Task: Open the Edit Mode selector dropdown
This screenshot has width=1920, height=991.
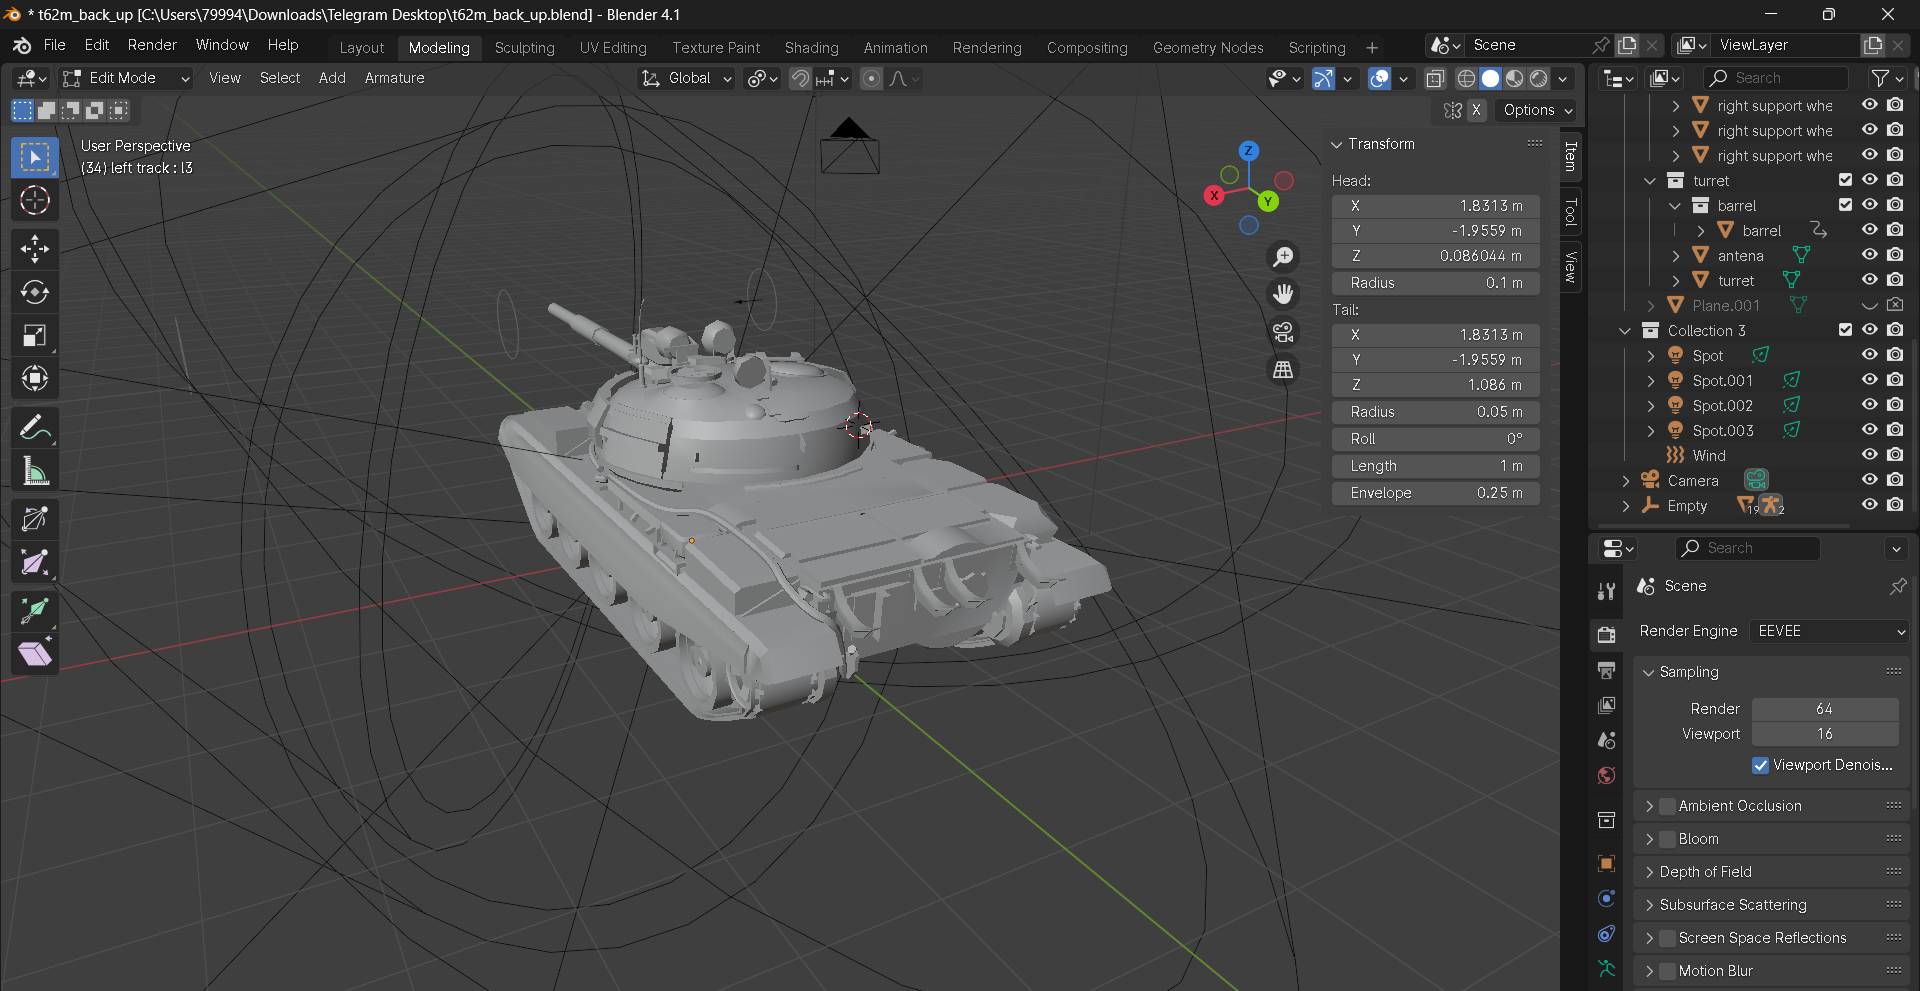Action: point(125,78)
